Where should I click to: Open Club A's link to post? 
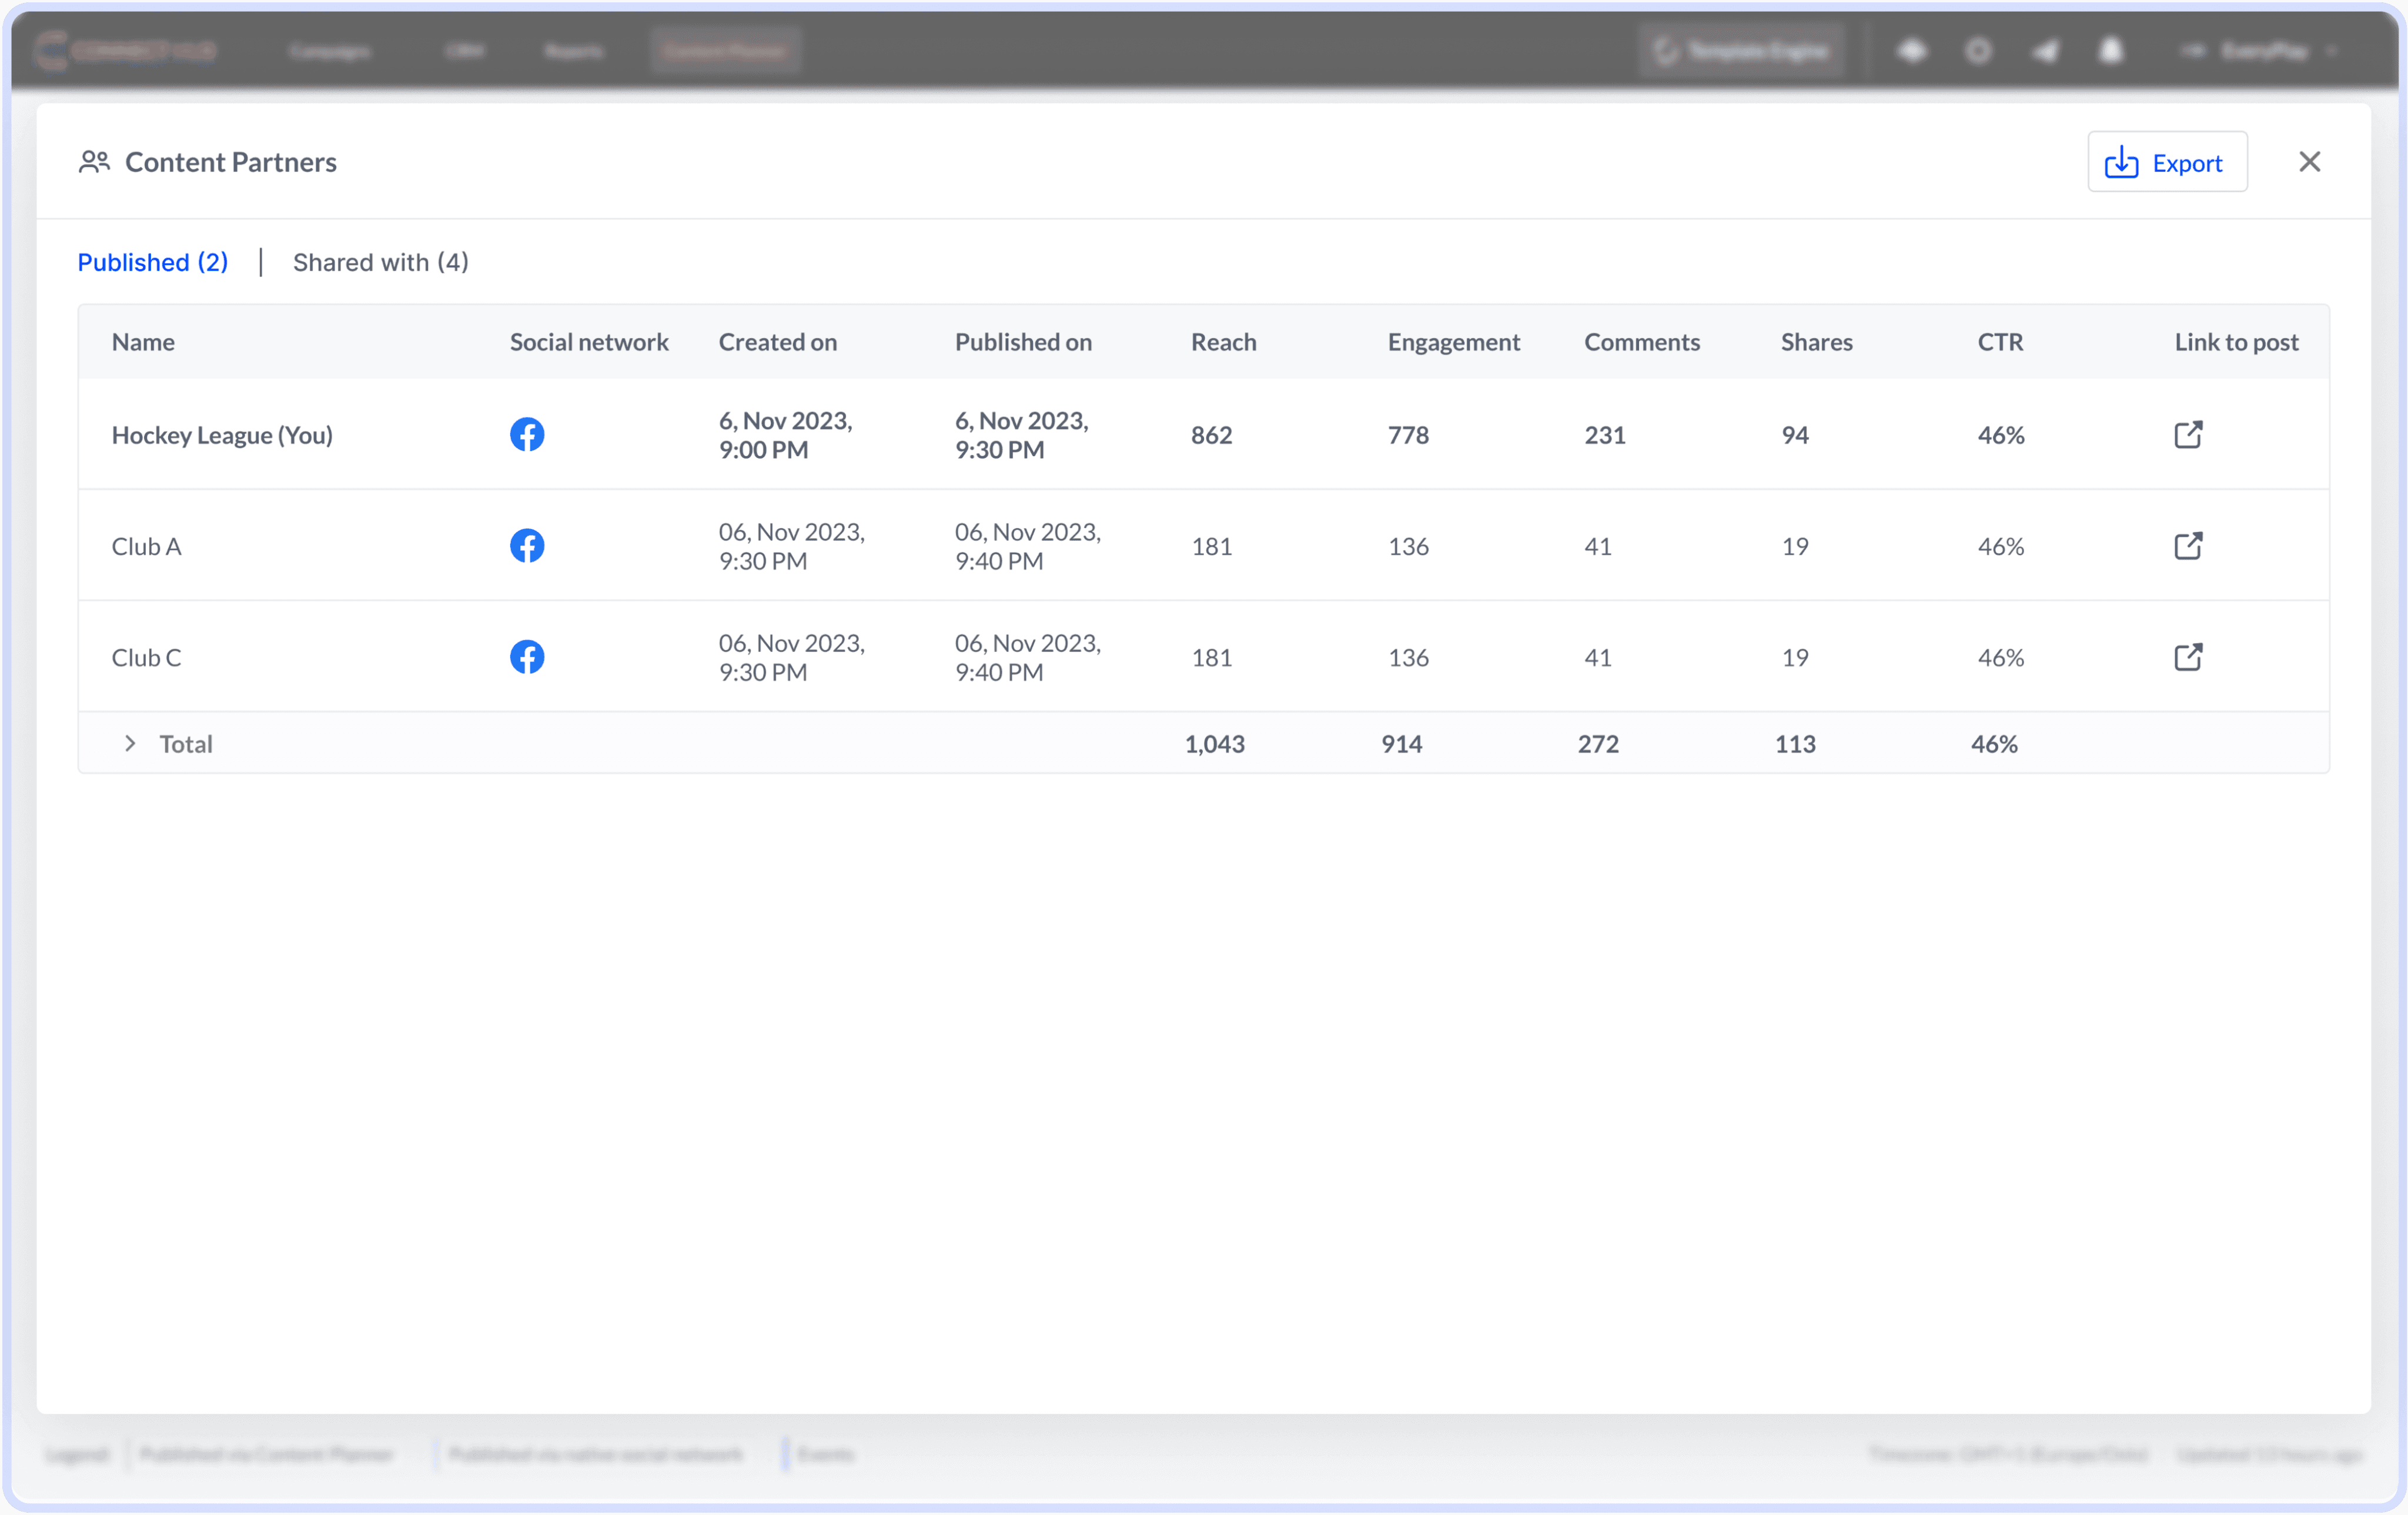(2188, 545)
